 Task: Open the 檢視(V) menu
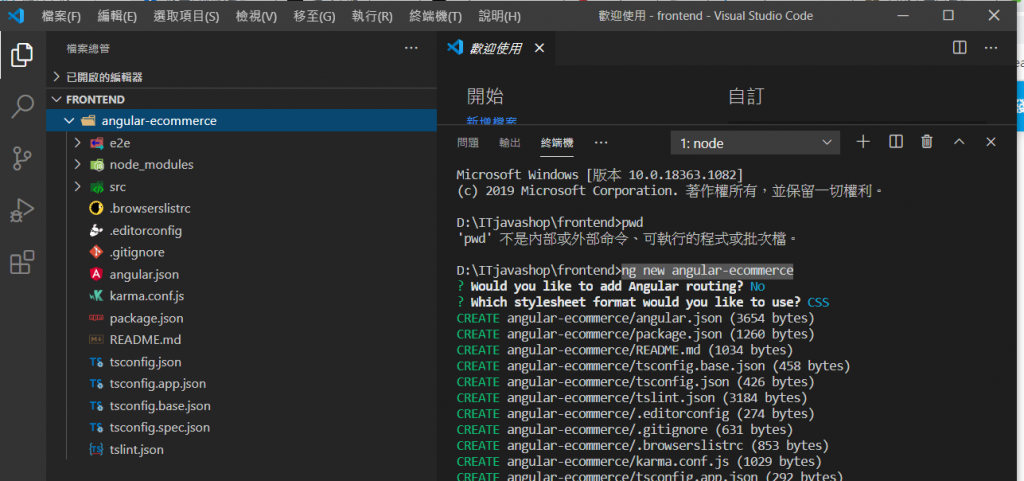coord(257,16)
